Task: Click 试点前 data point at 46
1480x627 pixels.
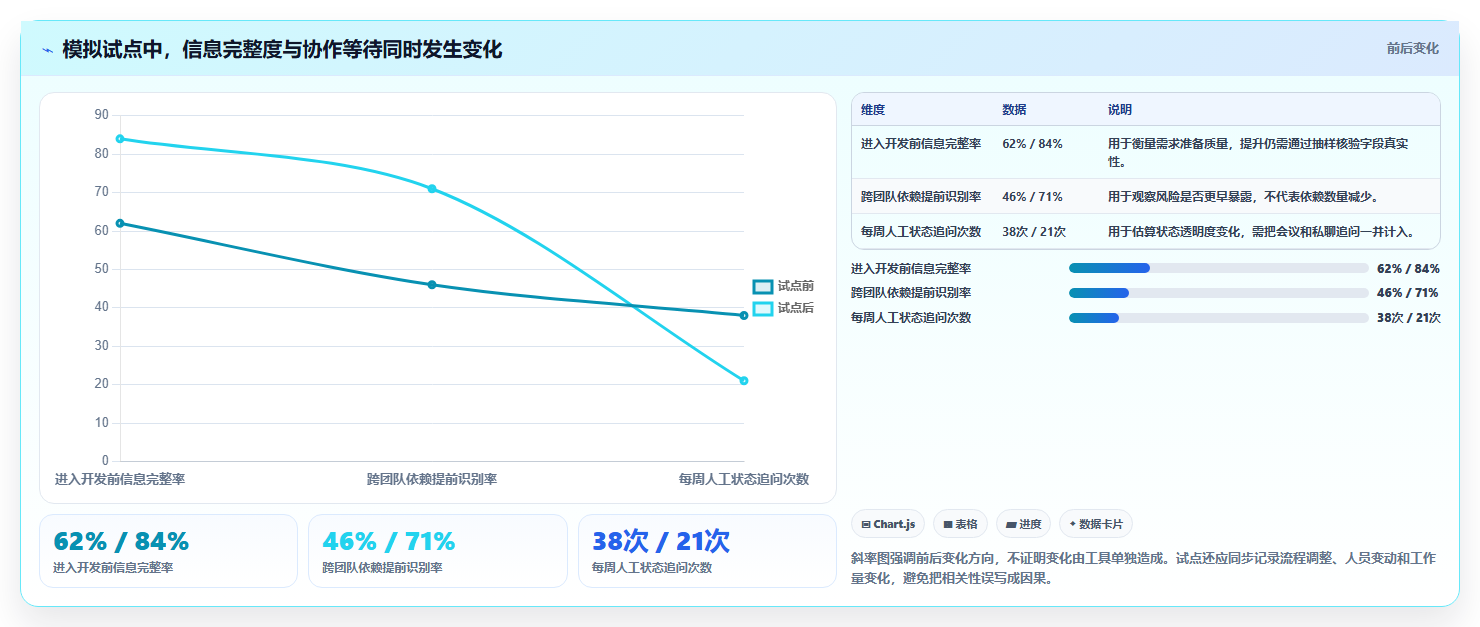Action: click(x=432, y=285)
